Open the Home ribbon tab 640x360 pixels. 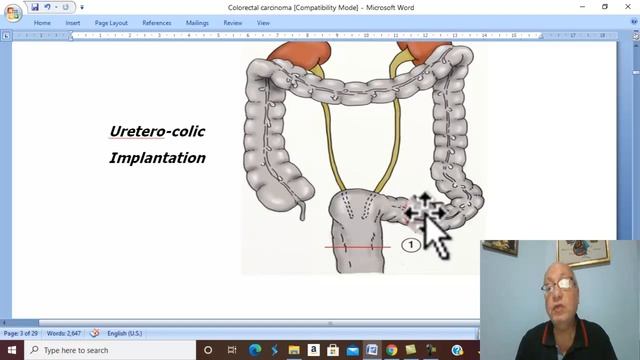point(42,23)
